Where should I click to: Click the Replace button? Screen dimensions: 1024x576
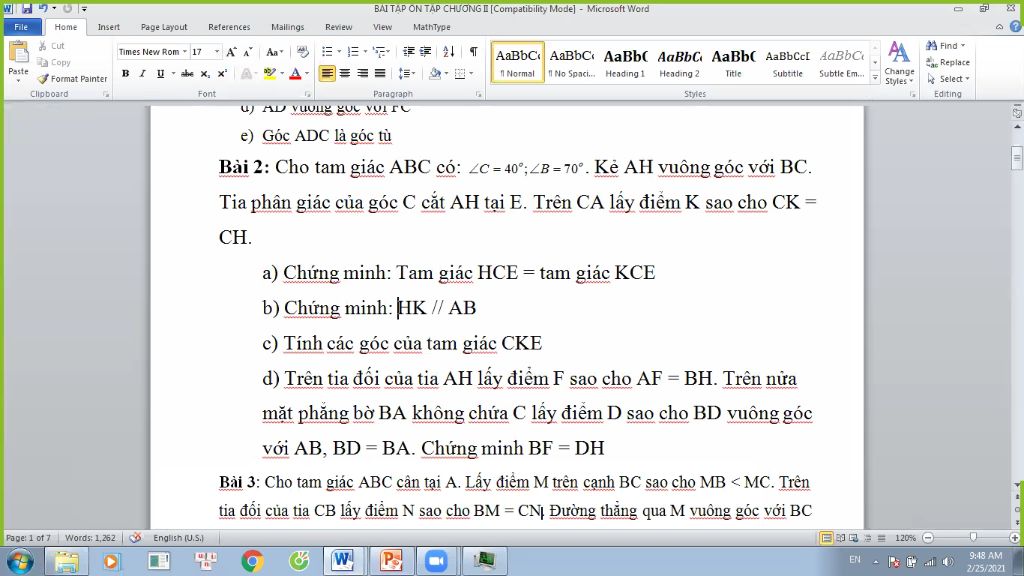click(x=948, y=63)
